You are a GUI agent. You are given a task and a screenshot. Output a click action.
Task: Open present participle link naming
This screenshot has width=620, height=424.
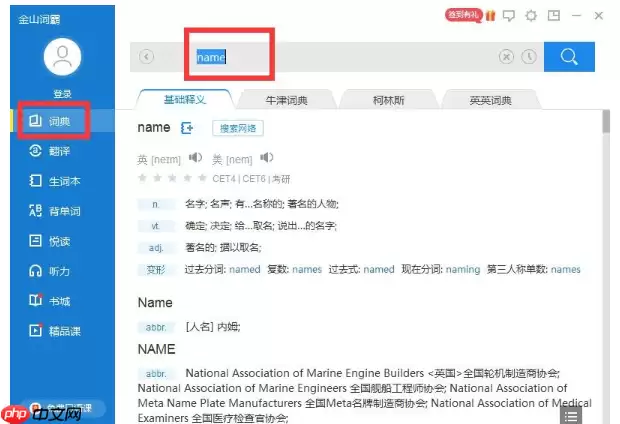point(463,269)
